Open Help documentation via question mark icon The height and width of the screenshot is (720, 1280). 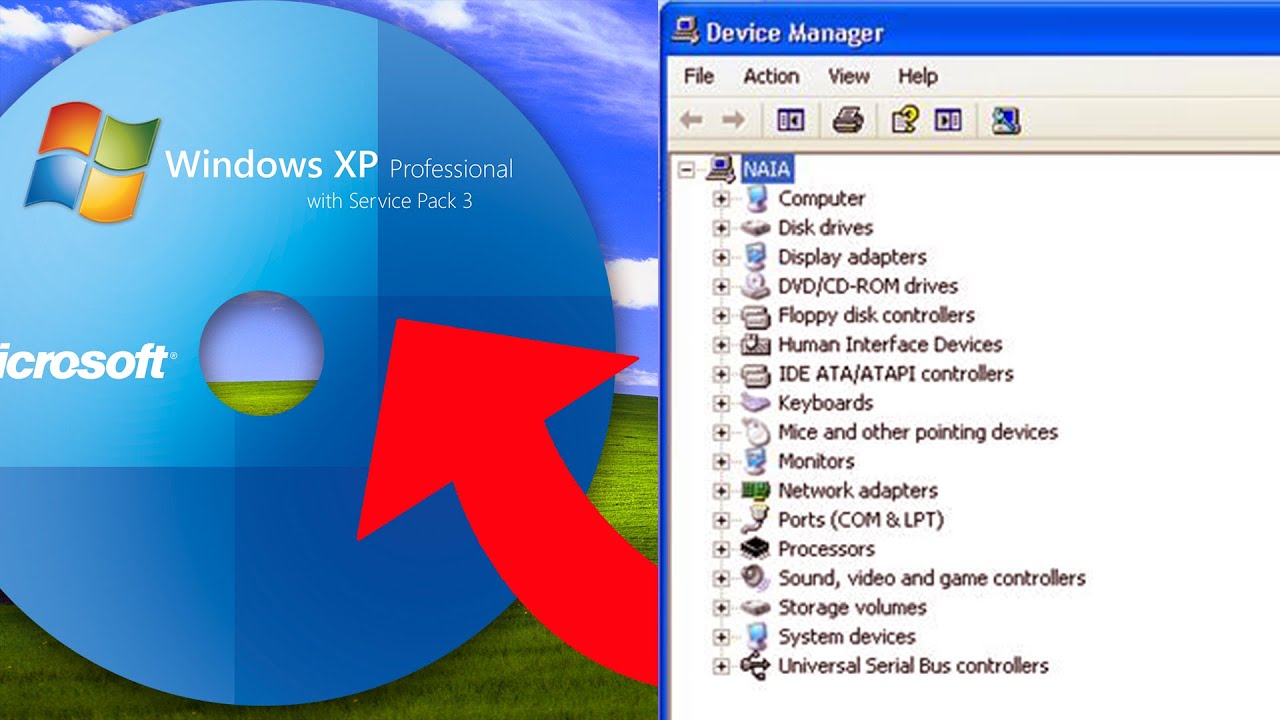(x=903, y=119)
